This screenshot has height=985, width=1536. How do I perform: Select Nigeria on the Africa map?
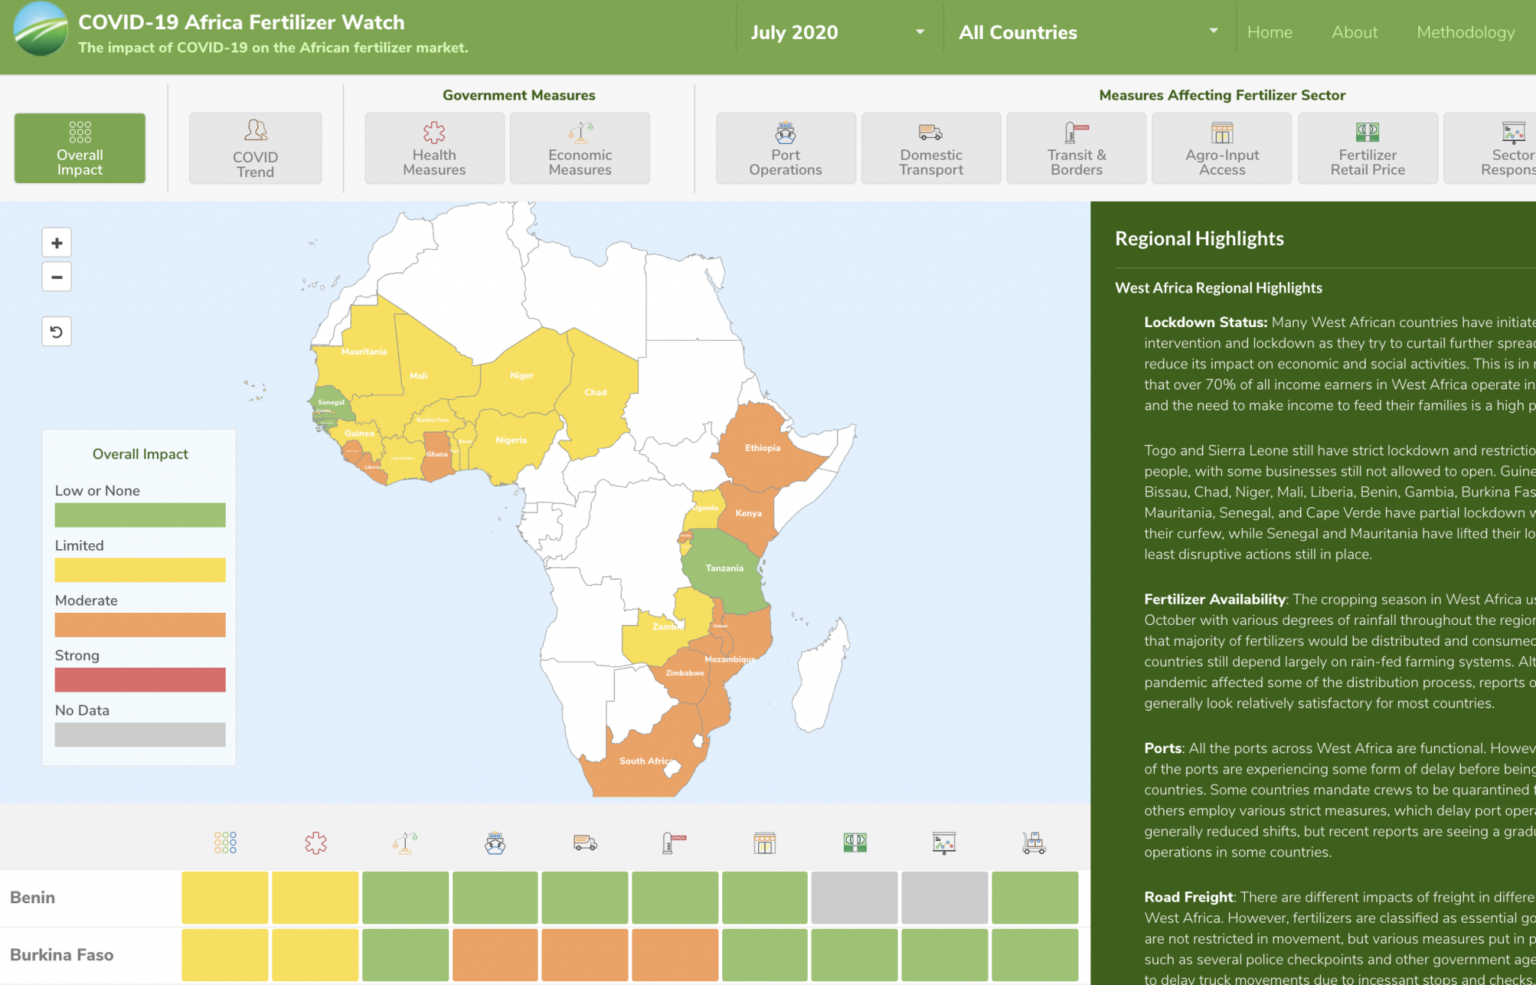510,440
